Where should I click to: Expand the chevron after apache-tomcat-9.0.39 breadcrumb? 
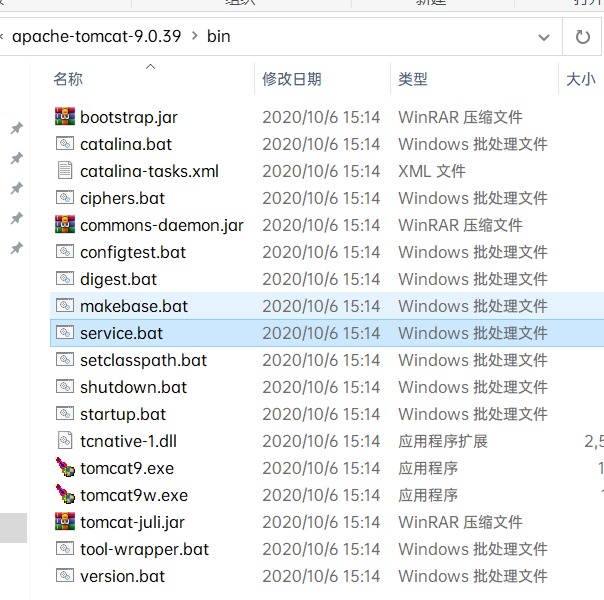tap(195, 36)
